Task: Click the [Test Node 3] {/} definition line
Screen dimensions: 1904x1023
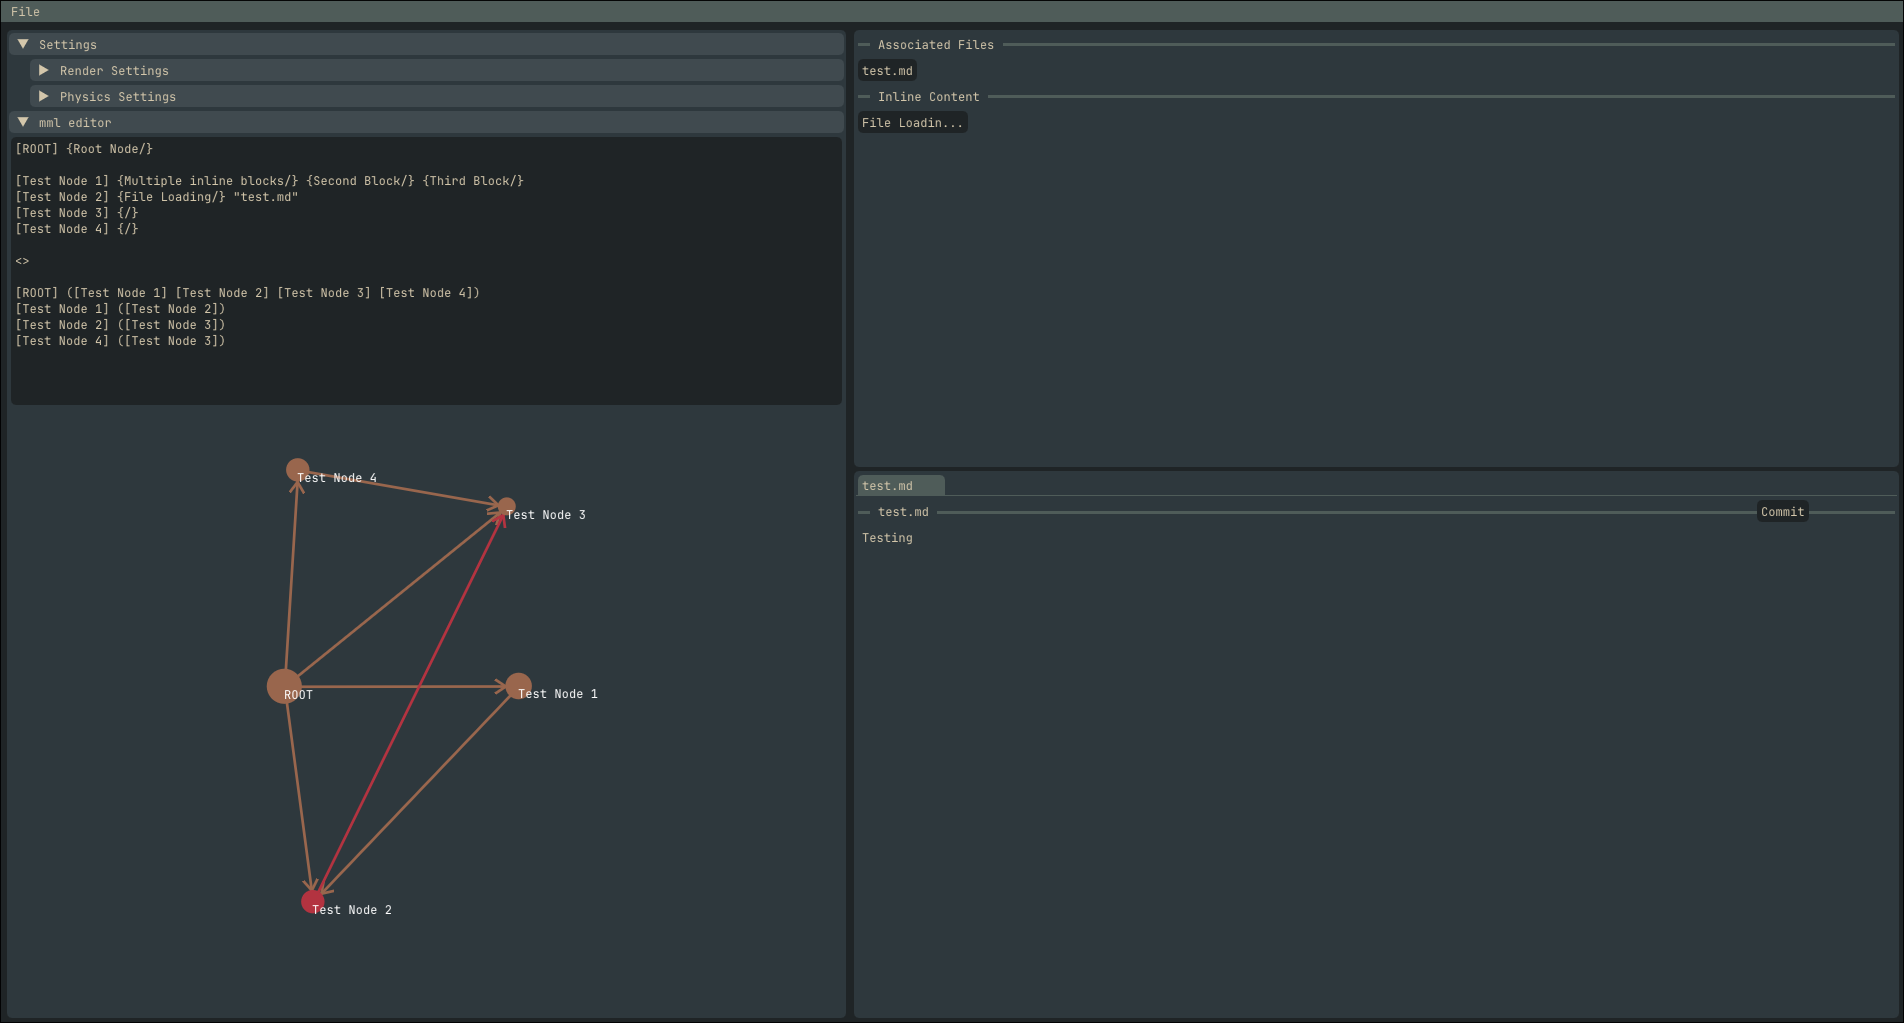Action: (x=77, y=213)
